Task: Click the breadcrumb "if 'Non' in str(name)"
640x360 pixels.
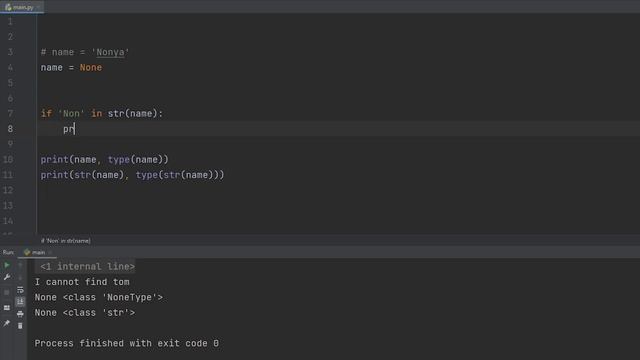Action: pyautogui.click(x=66, y=241)
